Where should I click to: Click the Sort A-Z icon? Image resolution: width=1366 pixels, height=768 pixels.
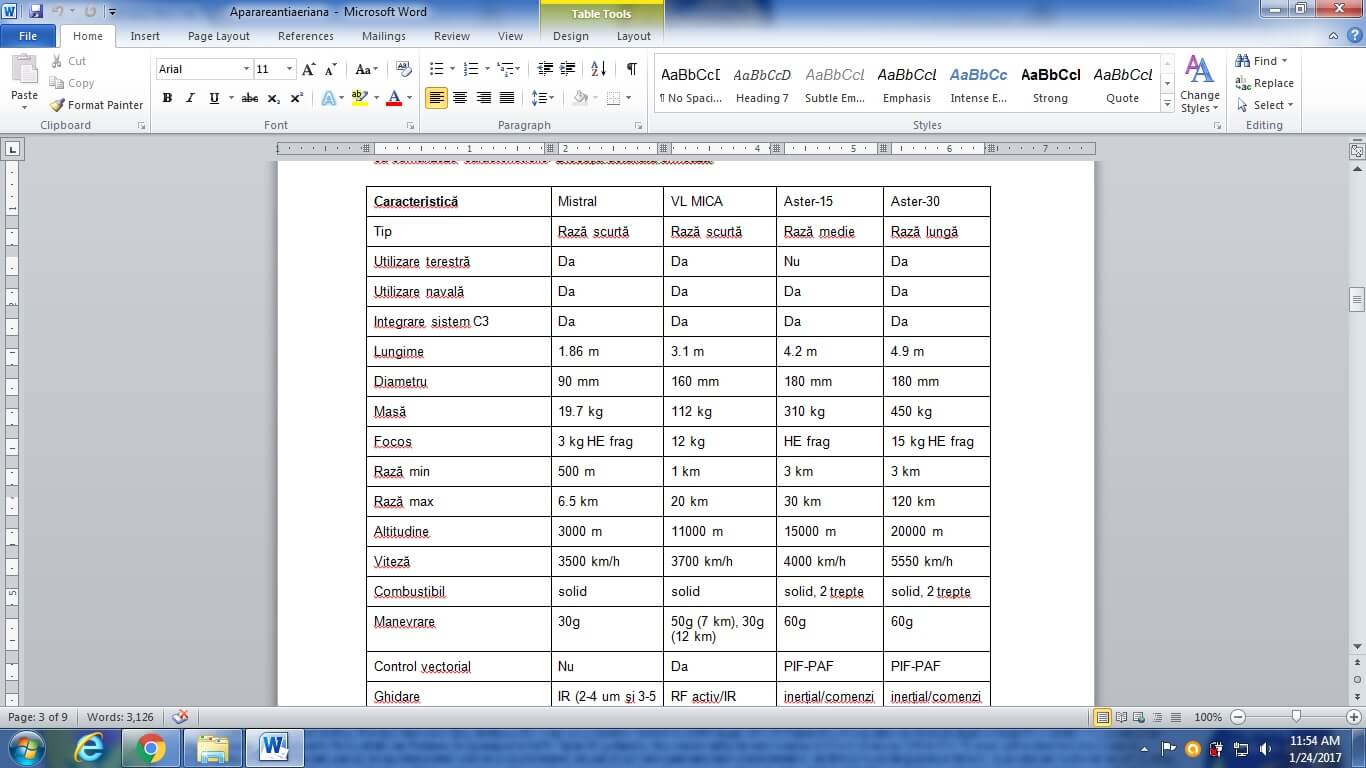598,69
